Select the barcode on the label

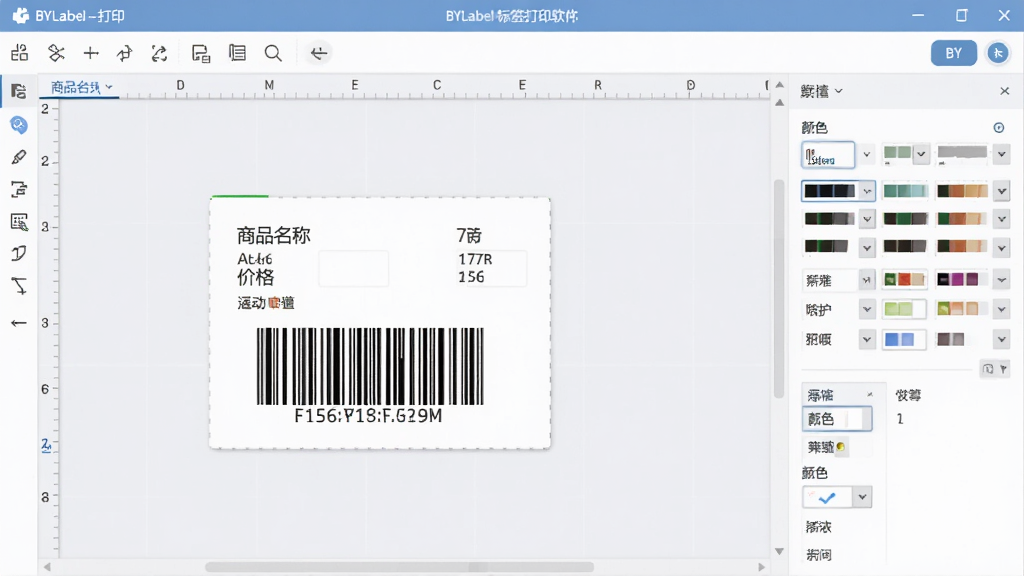click(370, 366)
